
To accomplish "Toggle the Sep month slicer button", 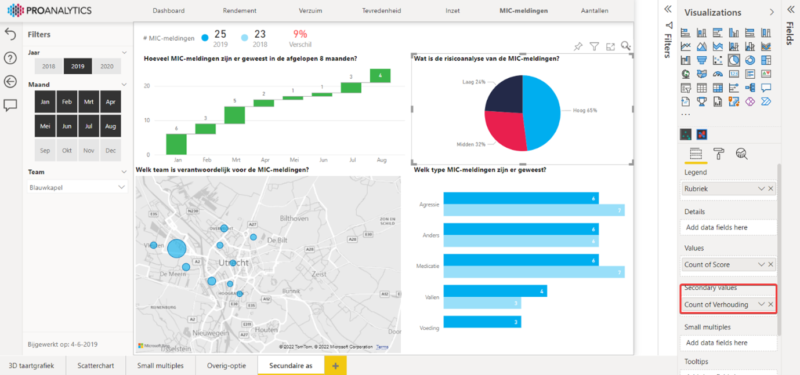I will (x=45, y=151).
